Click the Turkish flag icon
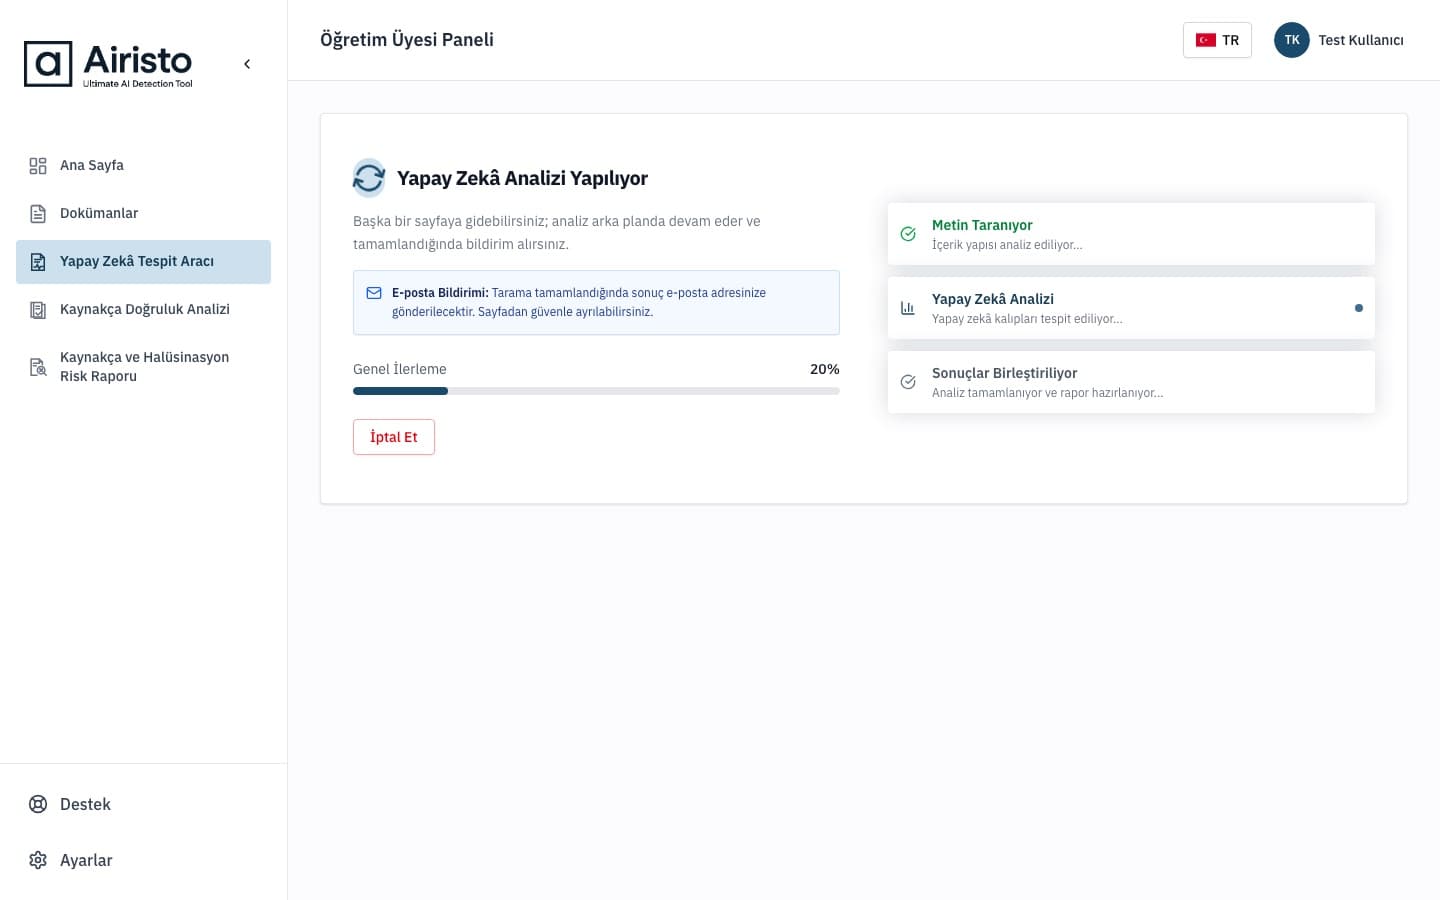The width and height of the screenshot is (1440, 900). pyautogui.click(x=1206, y=40)
